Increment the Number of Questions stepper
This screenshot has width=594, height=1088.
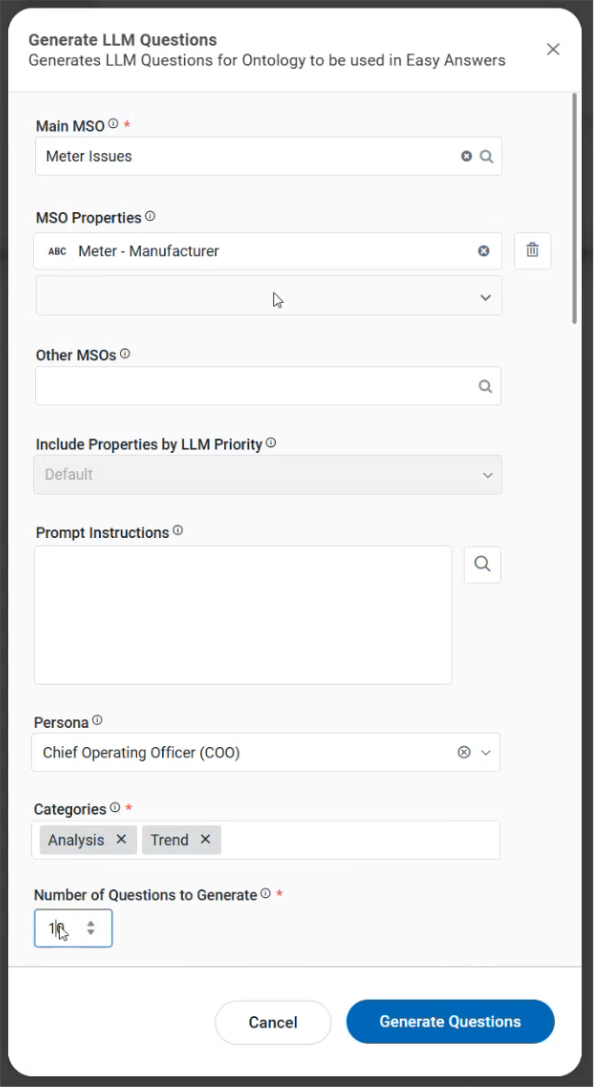tap(91, 923)
